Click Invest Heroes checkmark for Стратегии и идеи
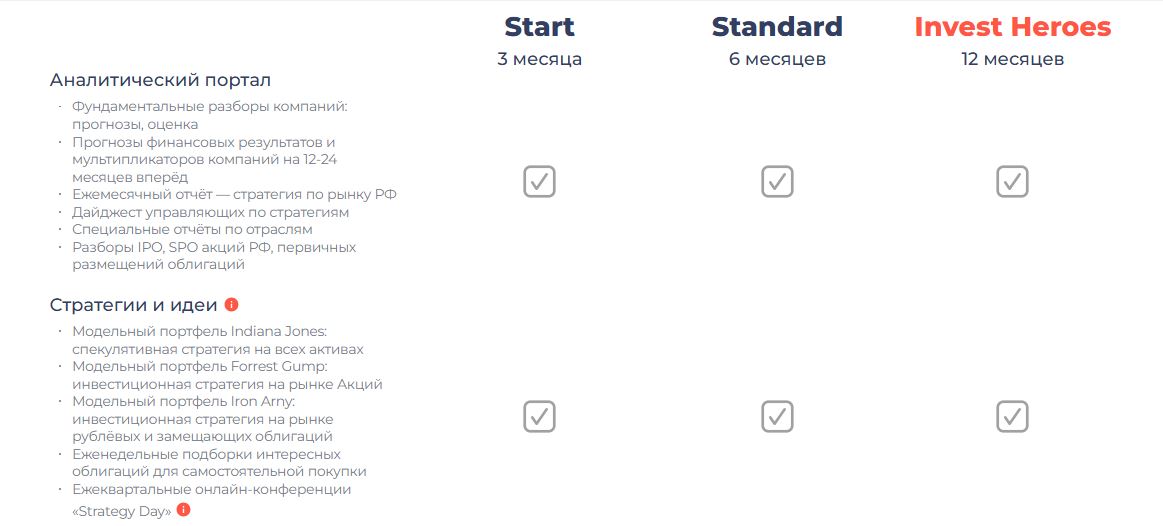Viewport: 1163px width, 526px height. point(1012,416)
